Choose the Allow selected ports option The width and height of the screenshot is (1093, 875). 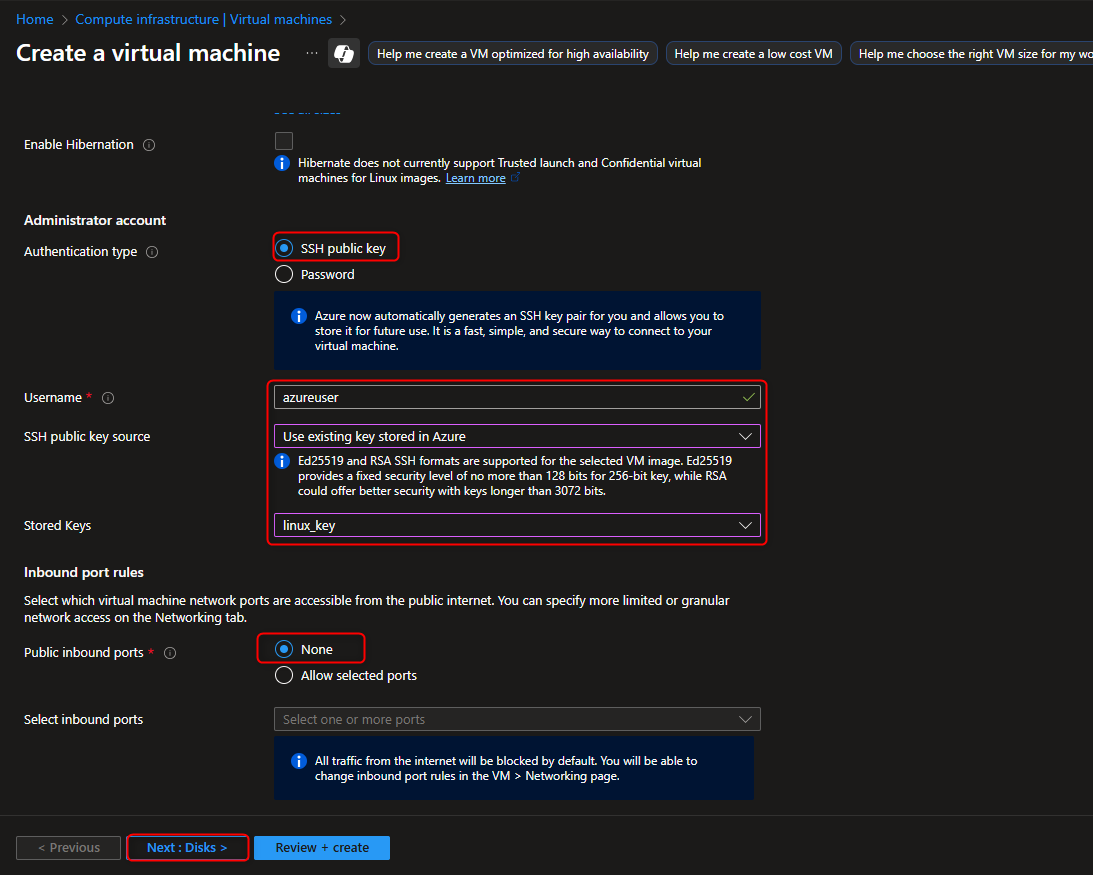(283, 675)
